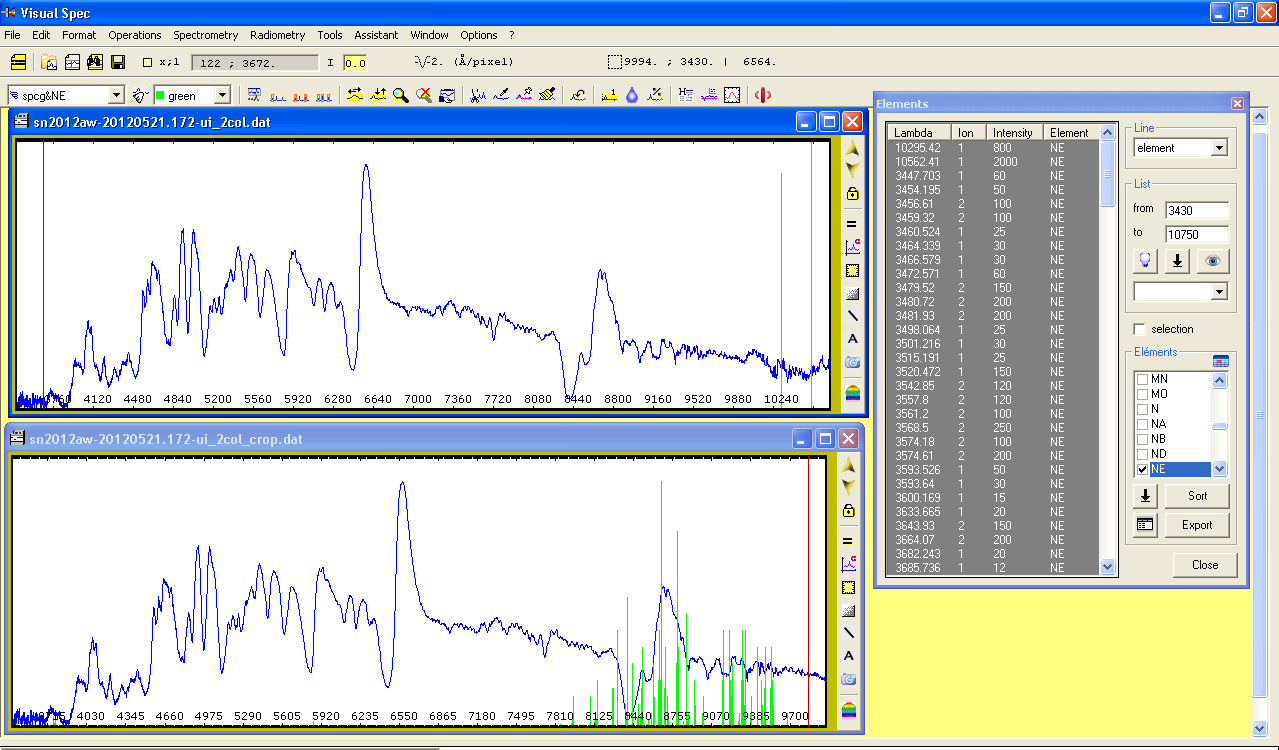Click the Sort button
Image resolution: width=1279 pixels, height=750 pixels.
[x=1196, y=496]
